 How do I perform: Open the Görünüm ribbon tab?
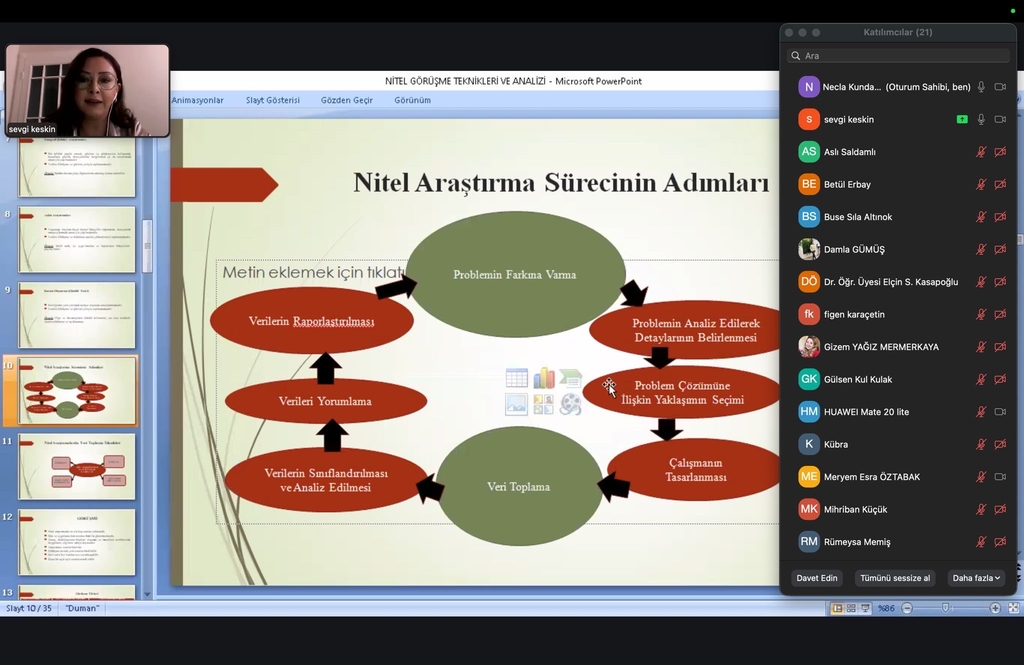tap(412, 100)
